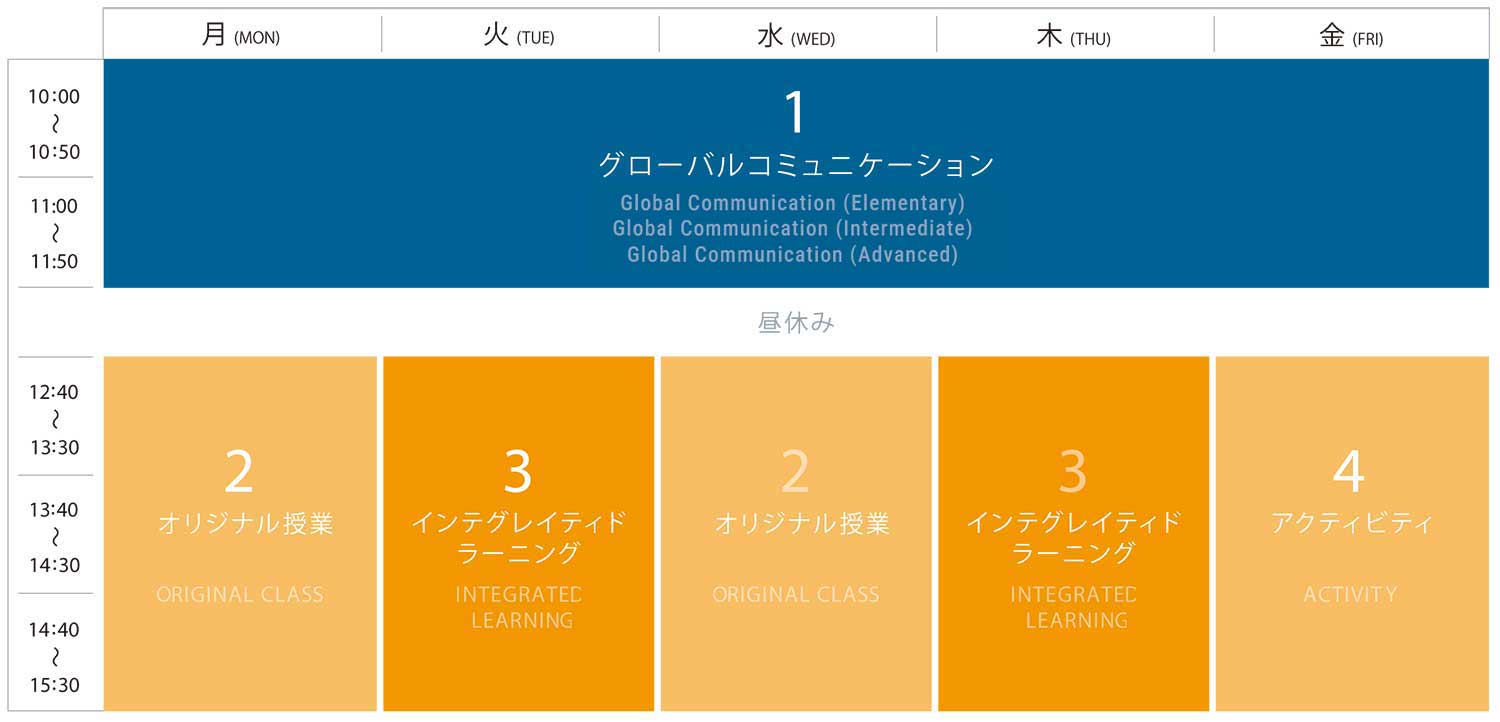1500x722 pixels.
Task: Click Global Communication (Advanced) text
Action: point(793,255)
